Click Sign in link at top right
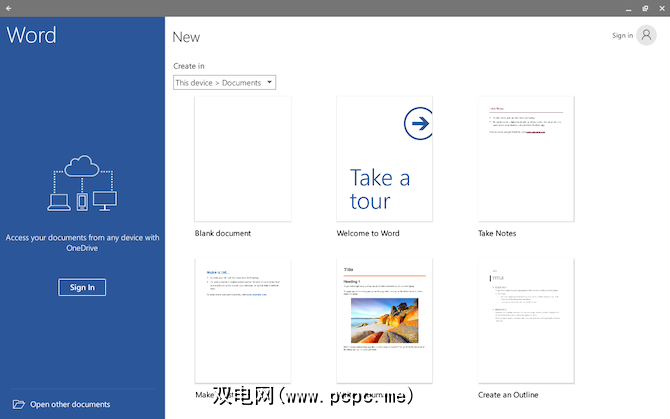Image resolution: width=670 pixels, height=419 pixels. (x=622, y=35)
